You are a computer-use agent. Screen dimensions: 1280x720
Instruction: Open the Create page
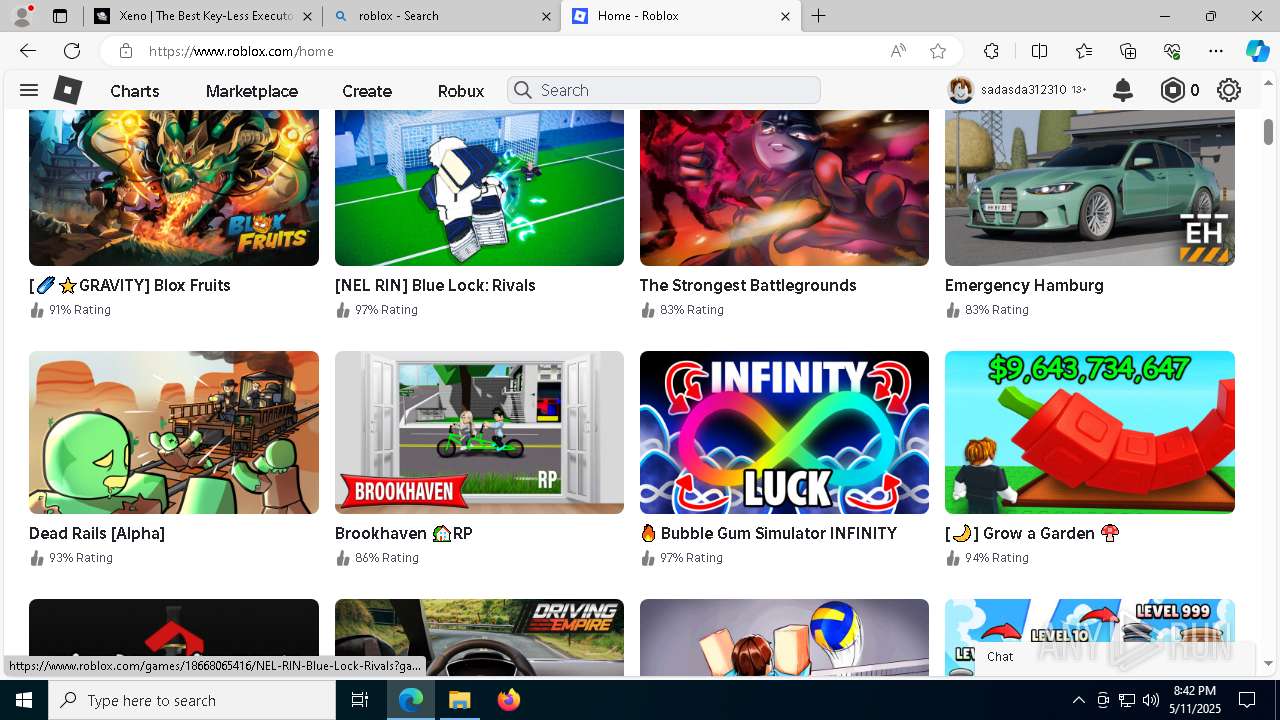coord(367,91)
